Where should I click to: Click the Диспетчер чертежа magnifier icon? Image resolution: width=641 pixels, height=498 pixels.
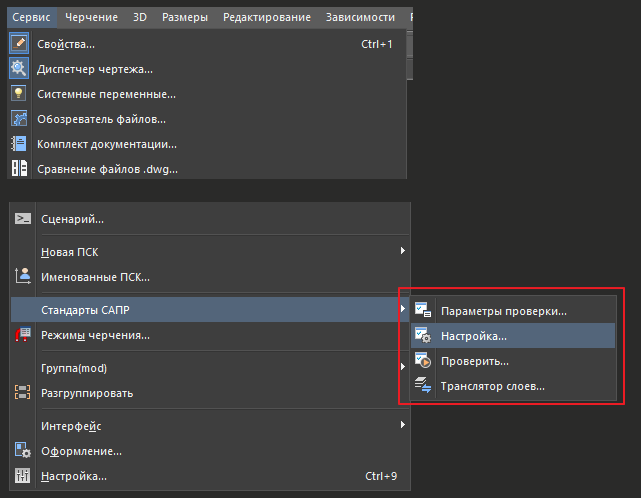(19, 68)
